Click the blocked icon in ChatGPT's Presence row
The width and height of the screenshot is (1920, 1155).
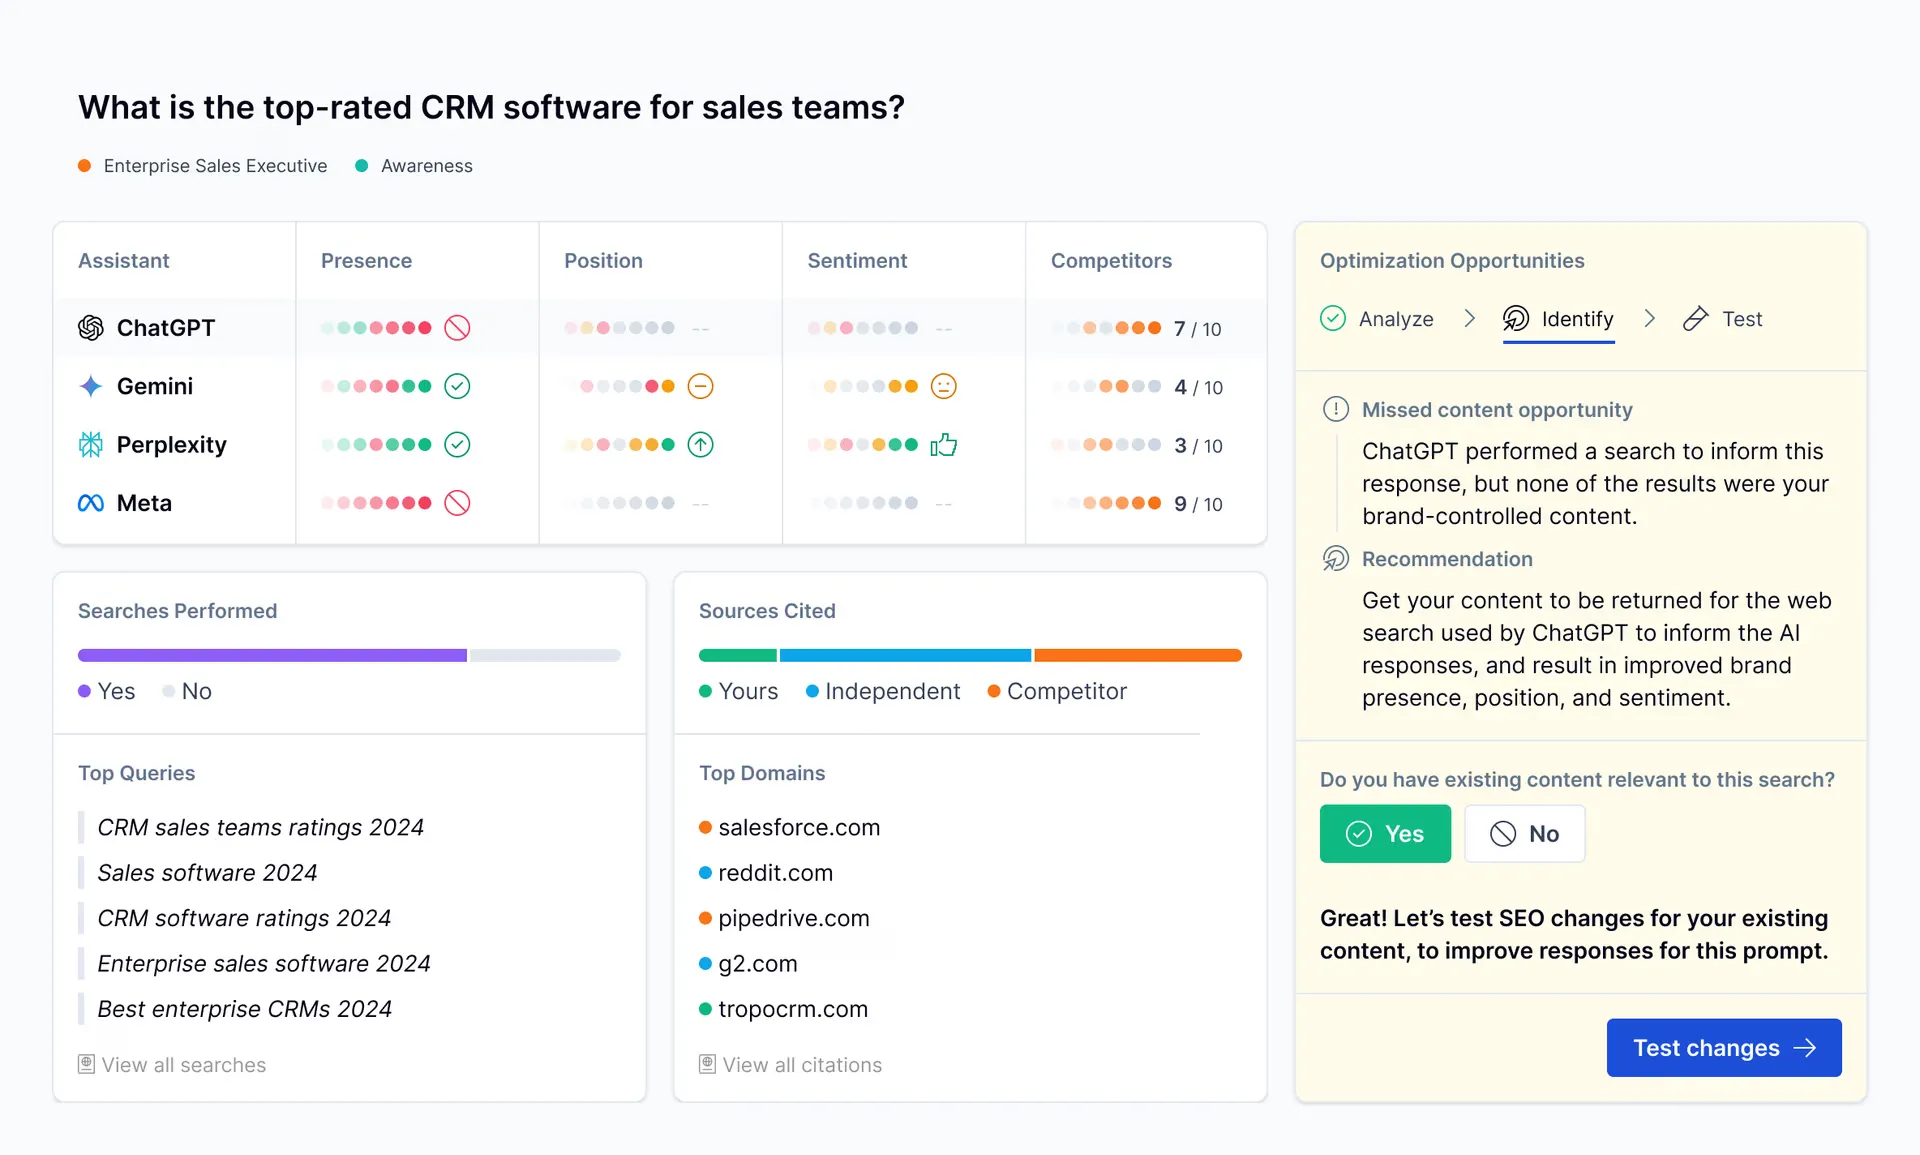(x=458, y=327)
